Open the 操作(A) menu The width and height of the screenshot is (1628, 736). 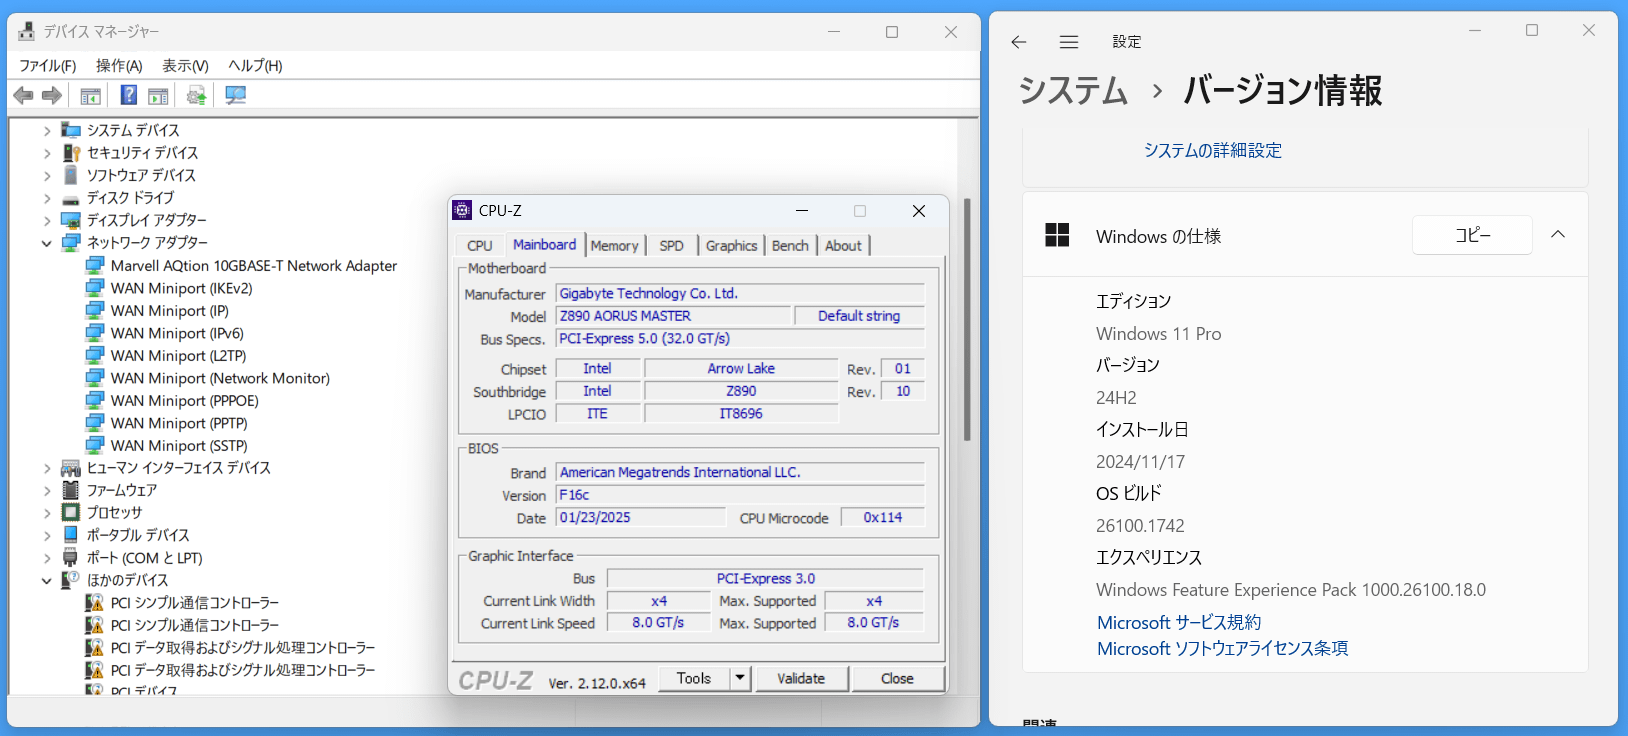(x=119, y=66)
